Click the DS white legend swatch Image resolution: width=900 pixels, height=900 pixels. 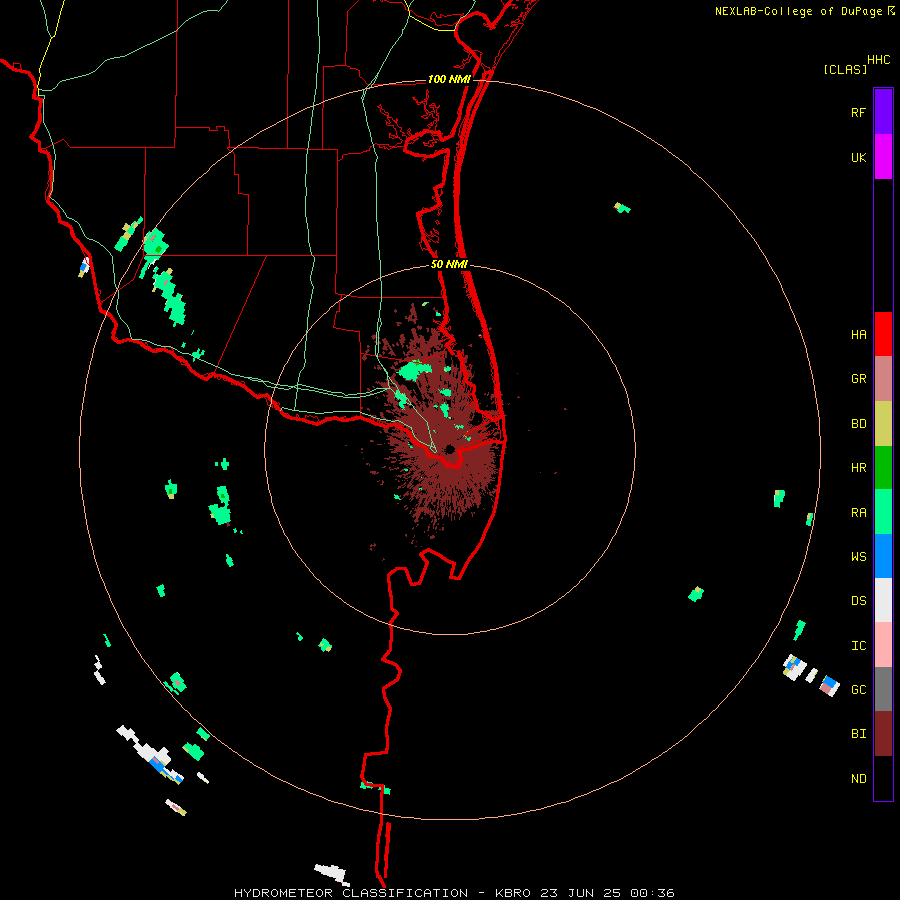pyautogui.click(x=883, y=600)
